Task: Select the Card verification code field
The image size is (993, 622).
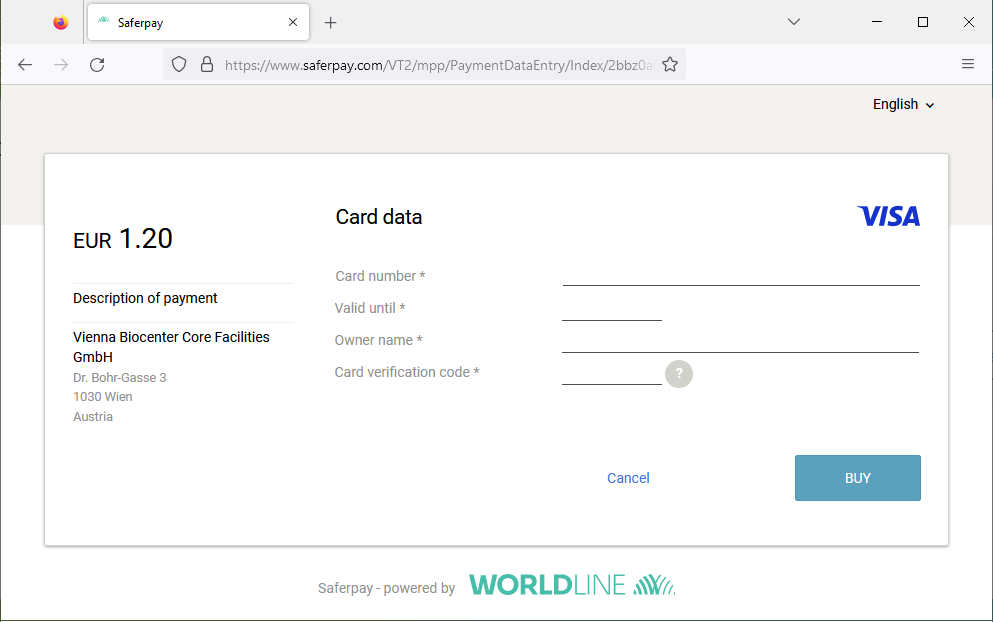Action: click(612, 372)
